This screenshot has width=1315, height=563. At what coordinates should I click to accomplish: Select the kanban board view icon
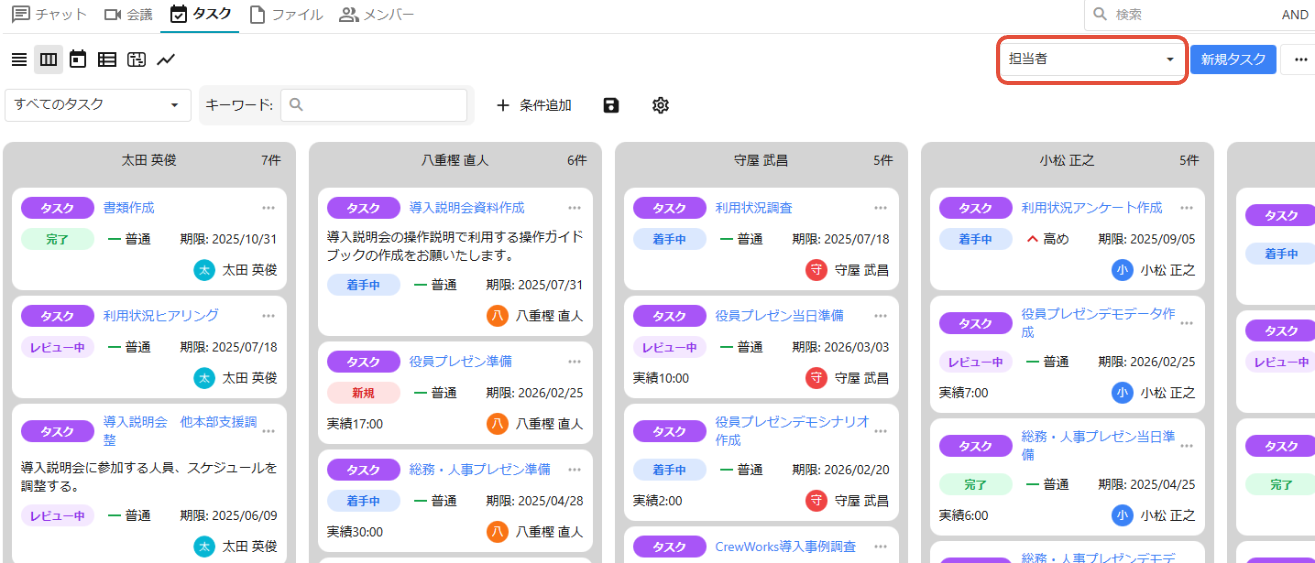(49, 59)
